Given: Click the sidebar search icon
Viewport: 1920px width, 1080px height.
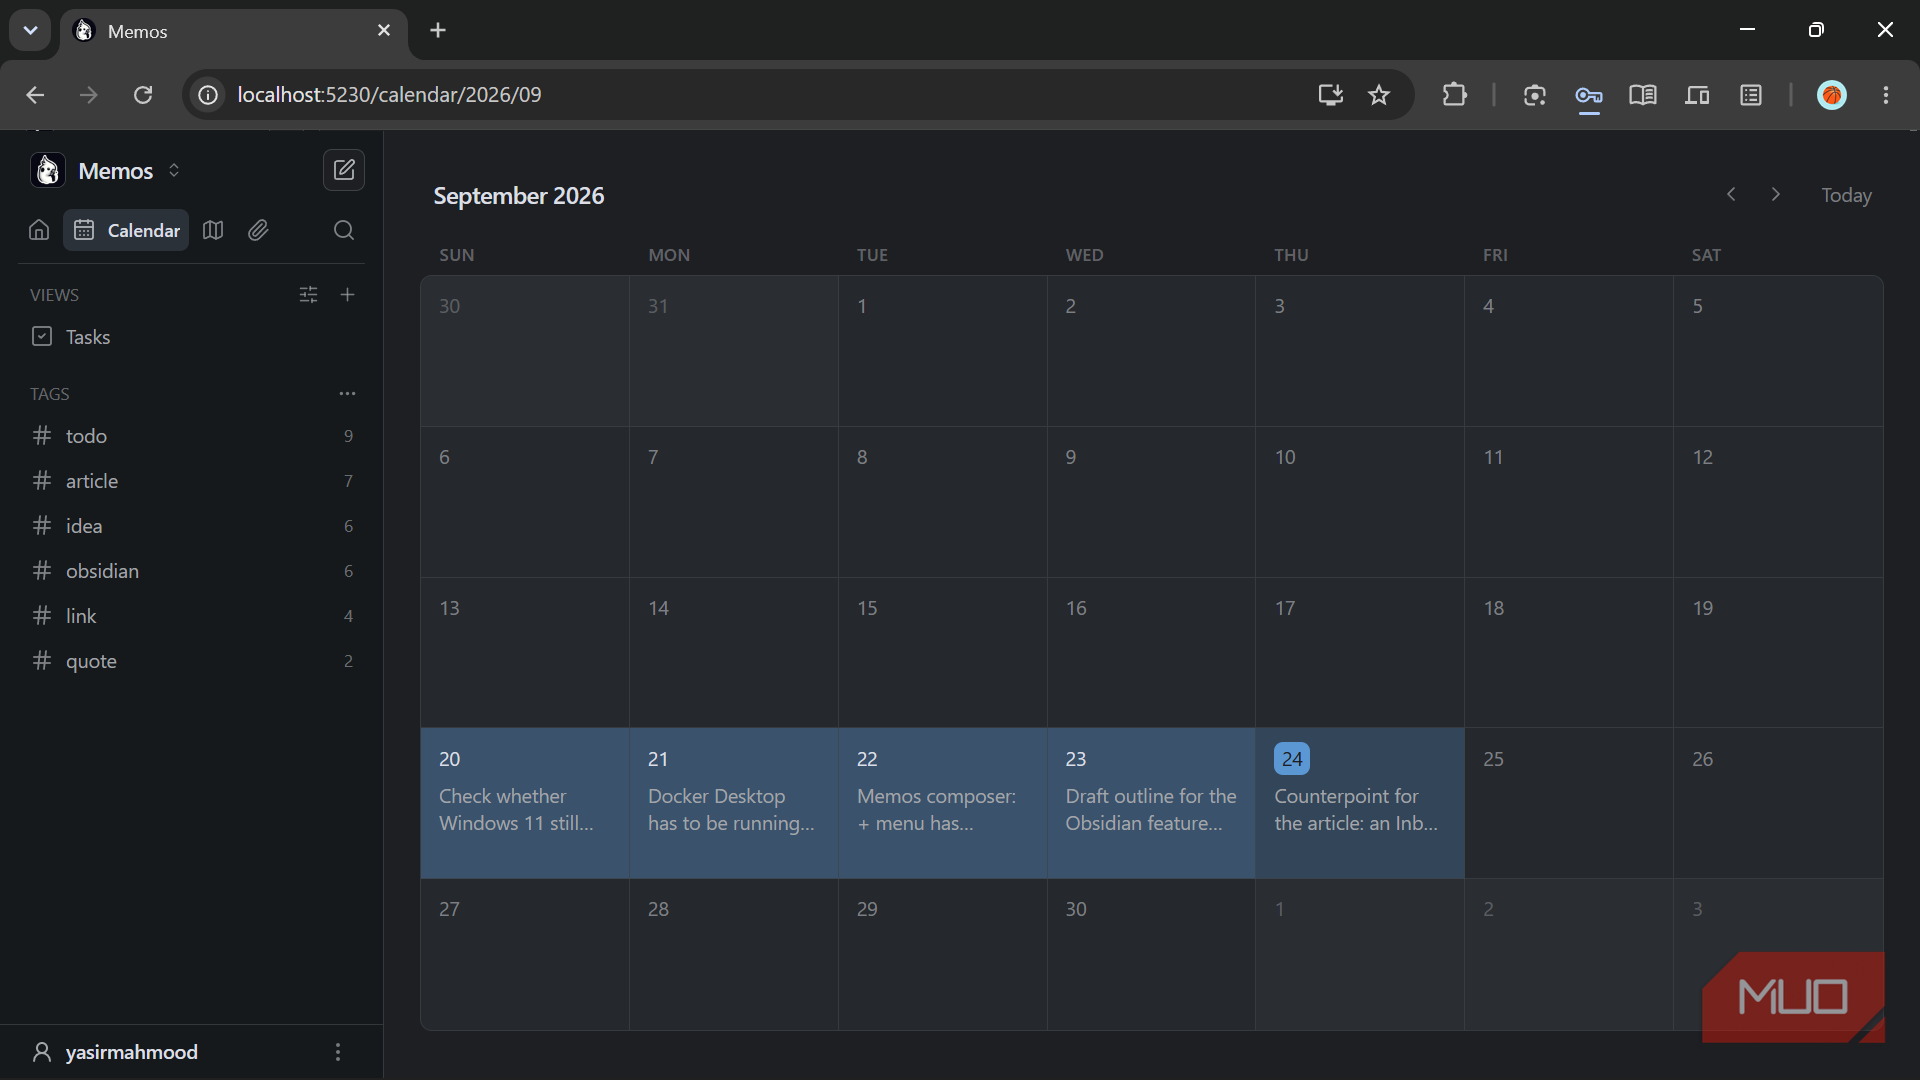Looking at the screenshot, I should (344, 230).
